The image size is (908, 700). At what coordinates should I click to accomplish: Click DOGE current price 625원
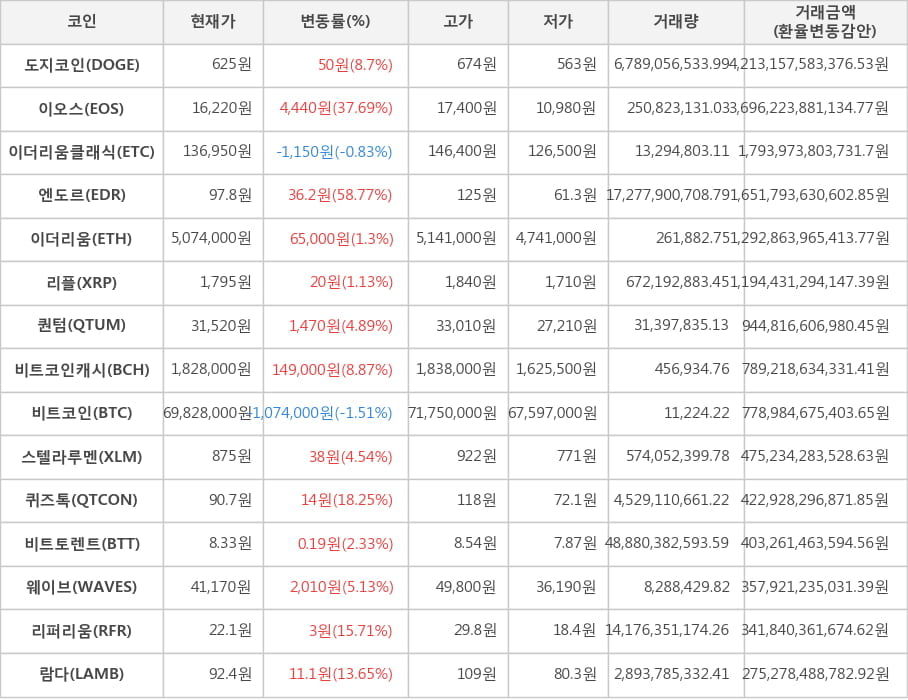point(232,64)
